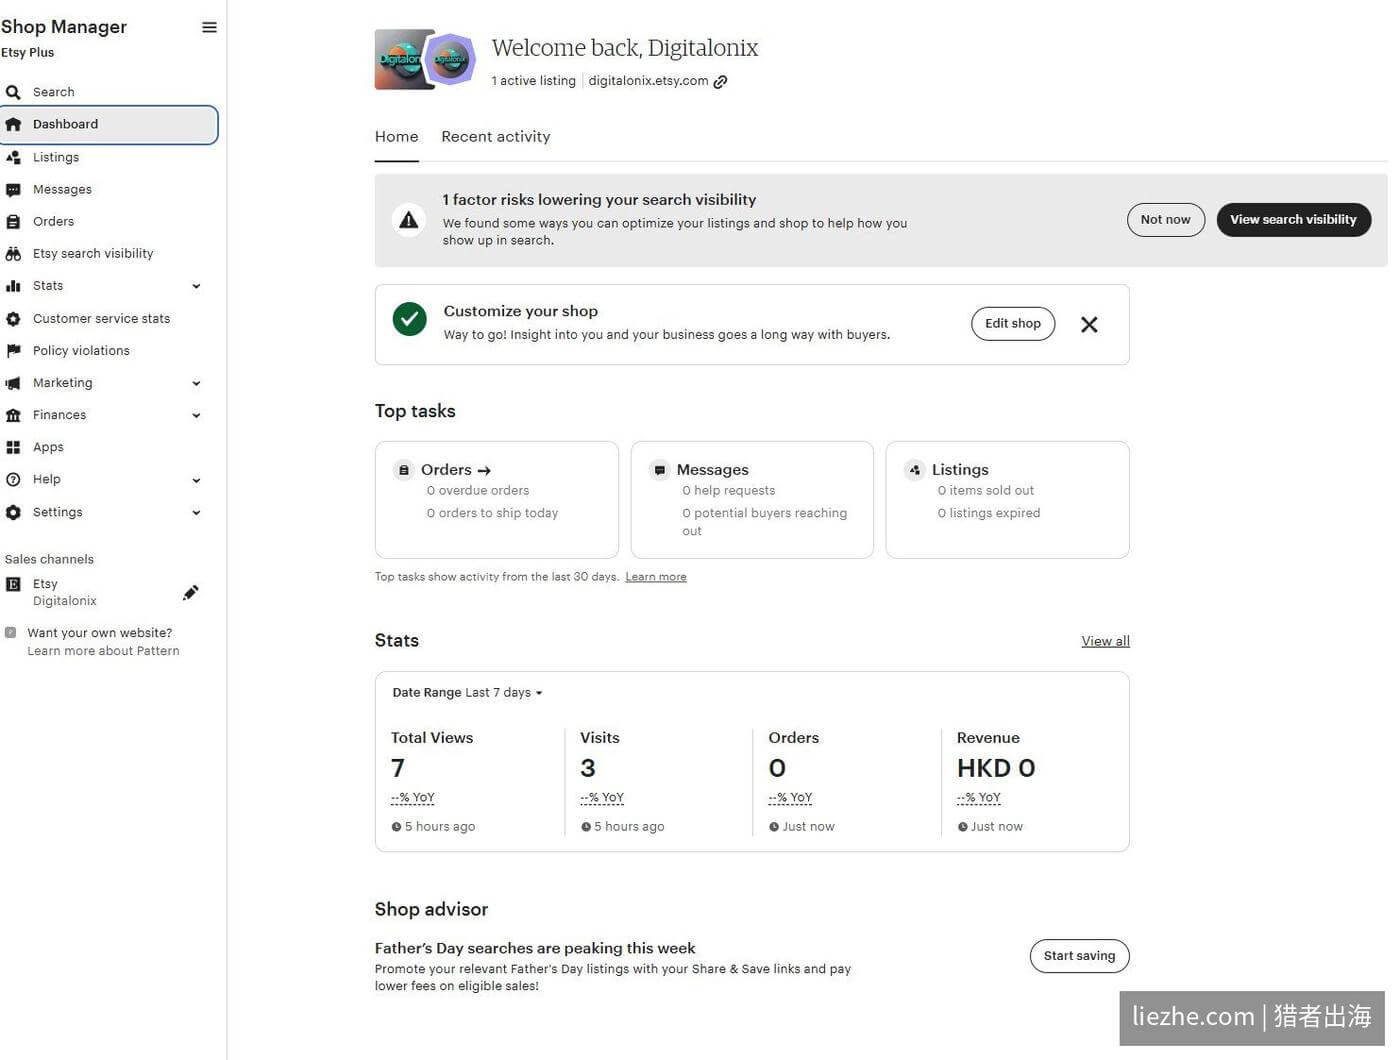
Task: Click the Search magnifier icon in sidebar
Action: coord(13,92)
